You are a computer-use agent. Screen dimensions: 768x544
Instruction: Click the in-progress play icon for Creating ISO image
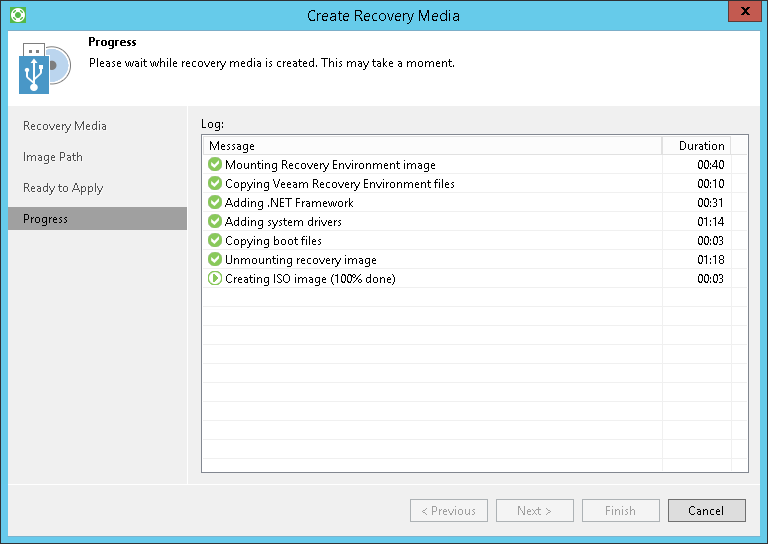(214, 279)
